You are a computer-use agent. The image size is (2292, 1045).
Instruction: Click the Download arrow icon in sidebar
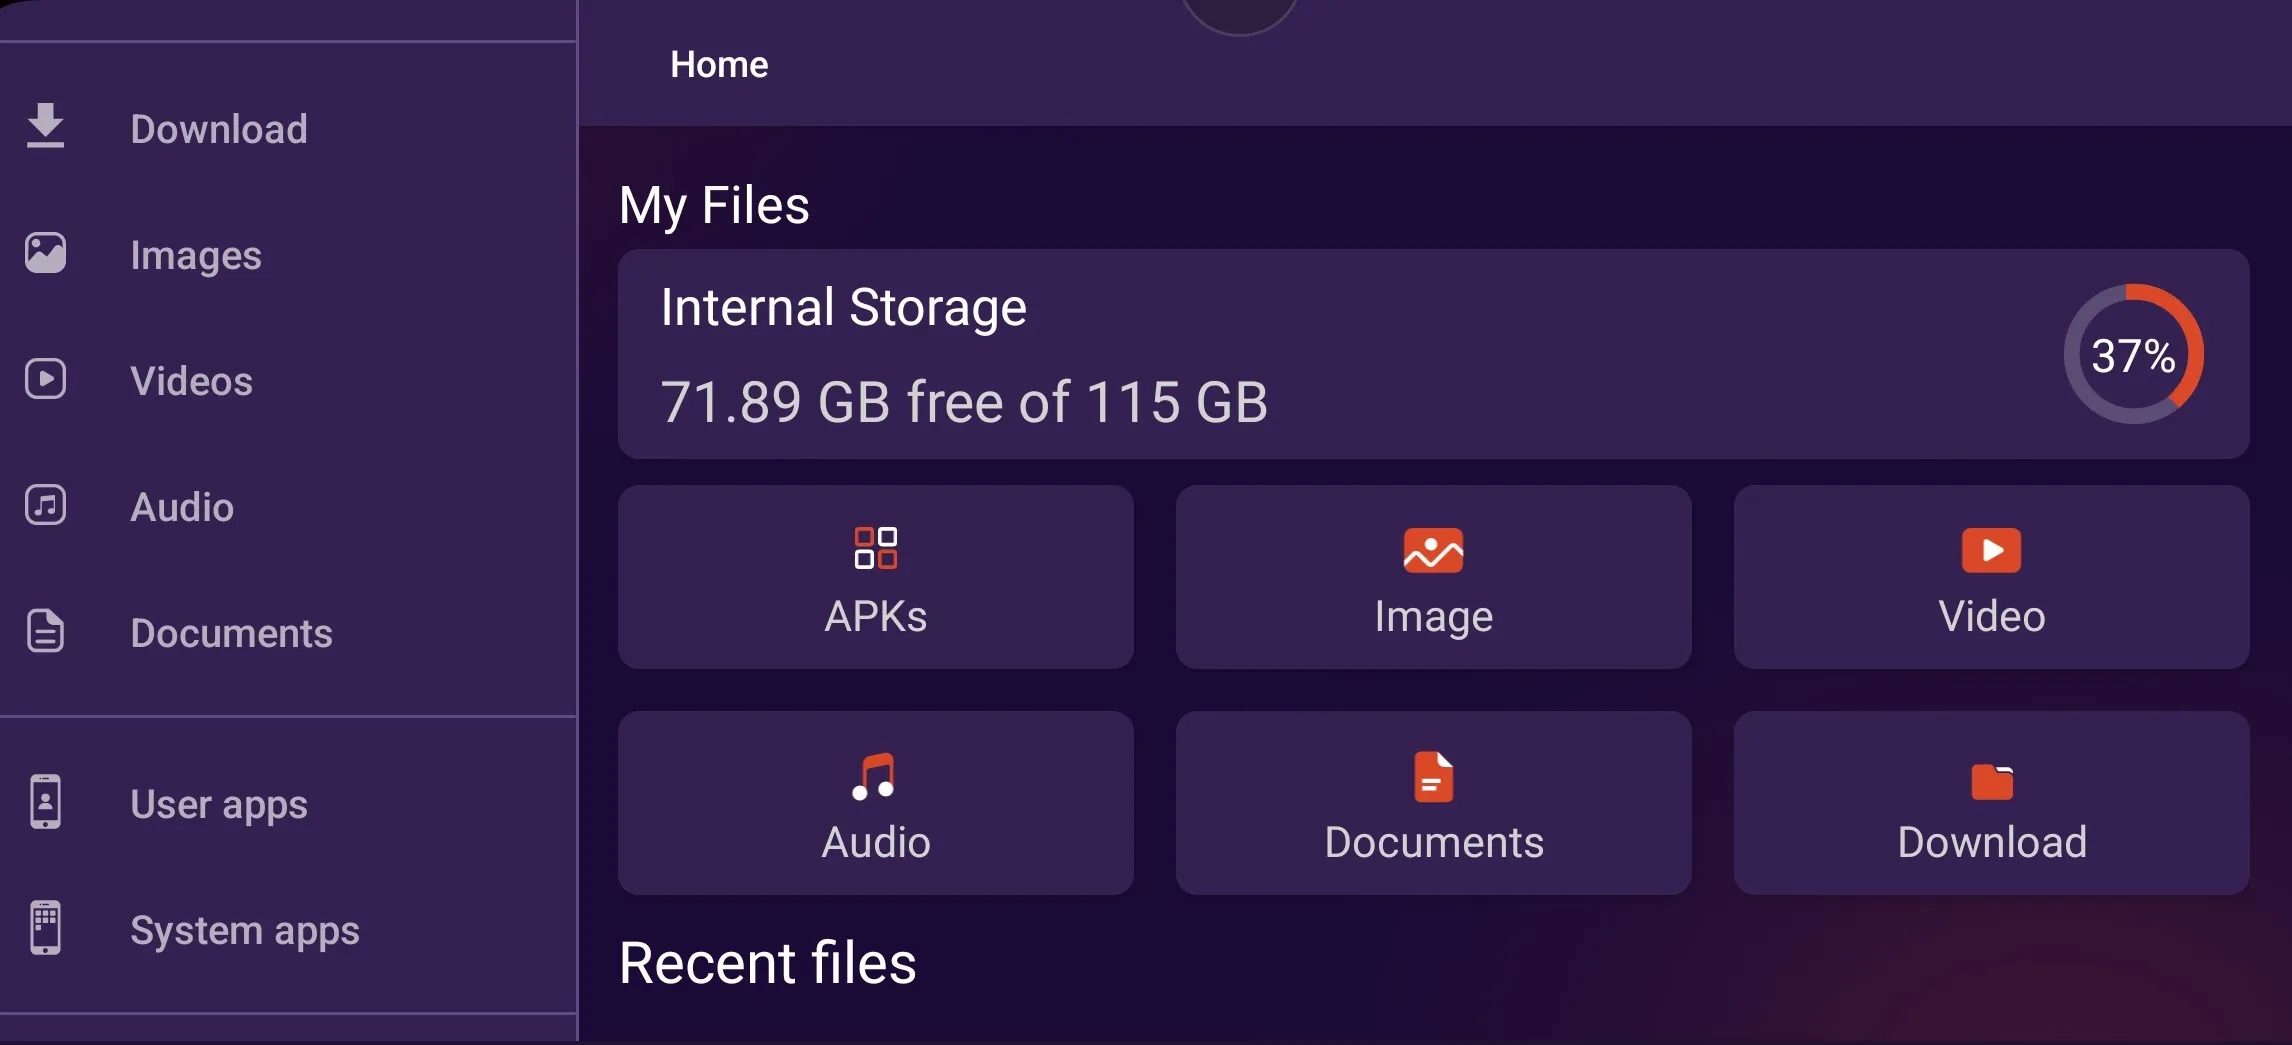(x=45, y=127)
